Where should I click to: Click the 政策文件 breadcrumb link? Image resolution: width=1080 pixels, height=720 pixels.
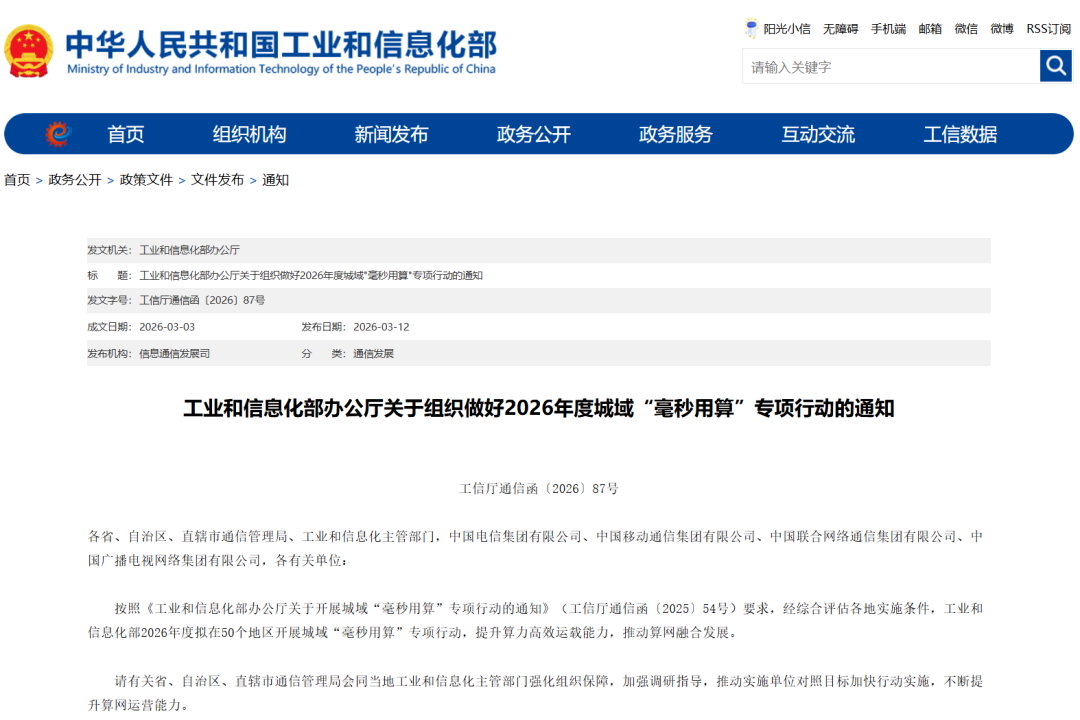(146, 180)
